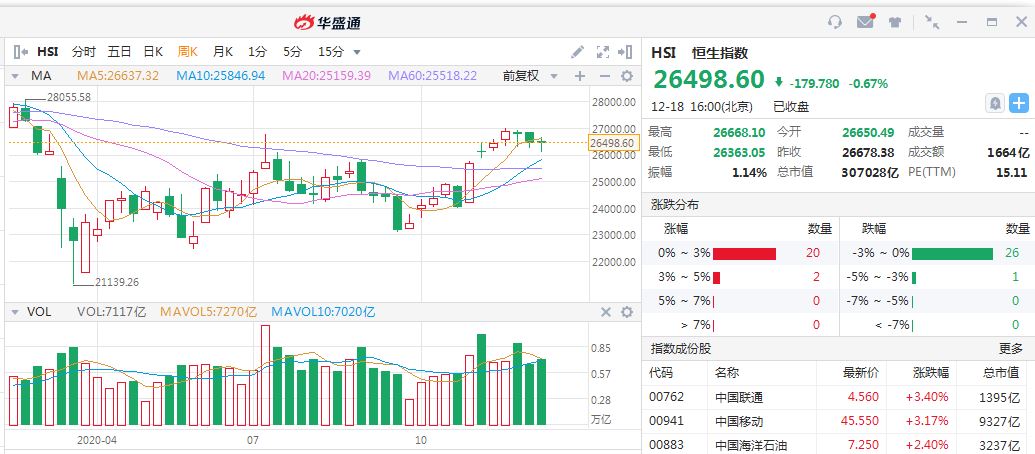
Task: Expand the 15分 interval dropdown arrow
Action: click(x=357, y=52)
